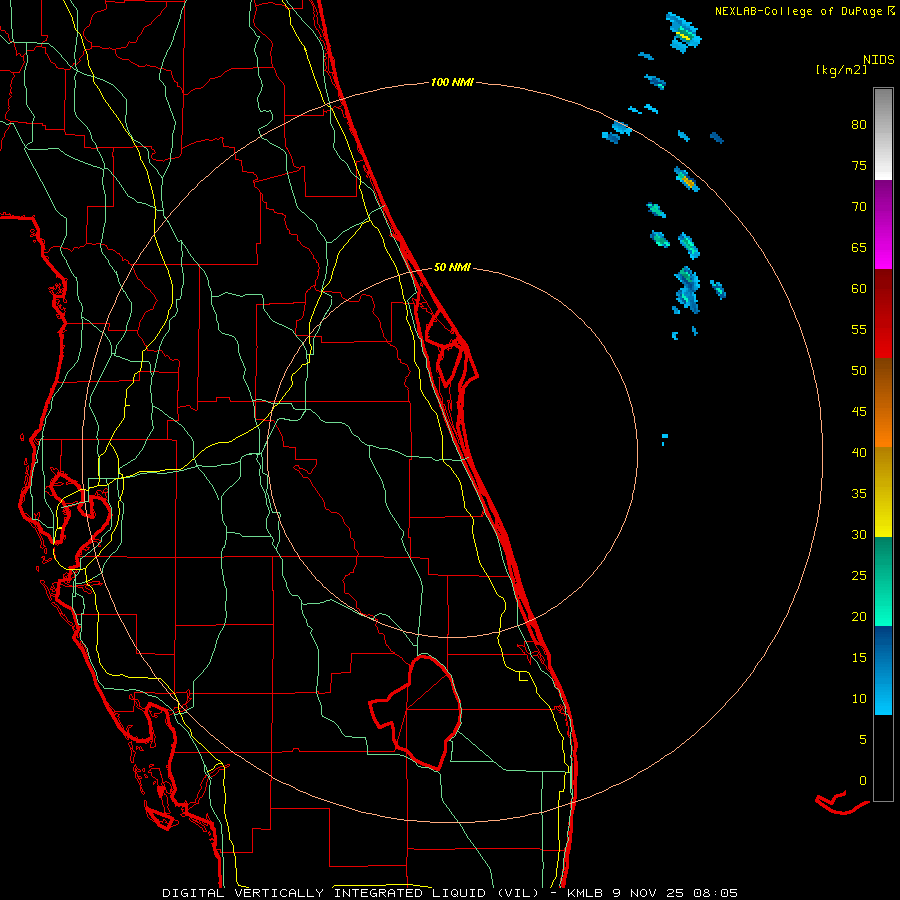Click the 35 value on color scale

click(x=859, y=494)
